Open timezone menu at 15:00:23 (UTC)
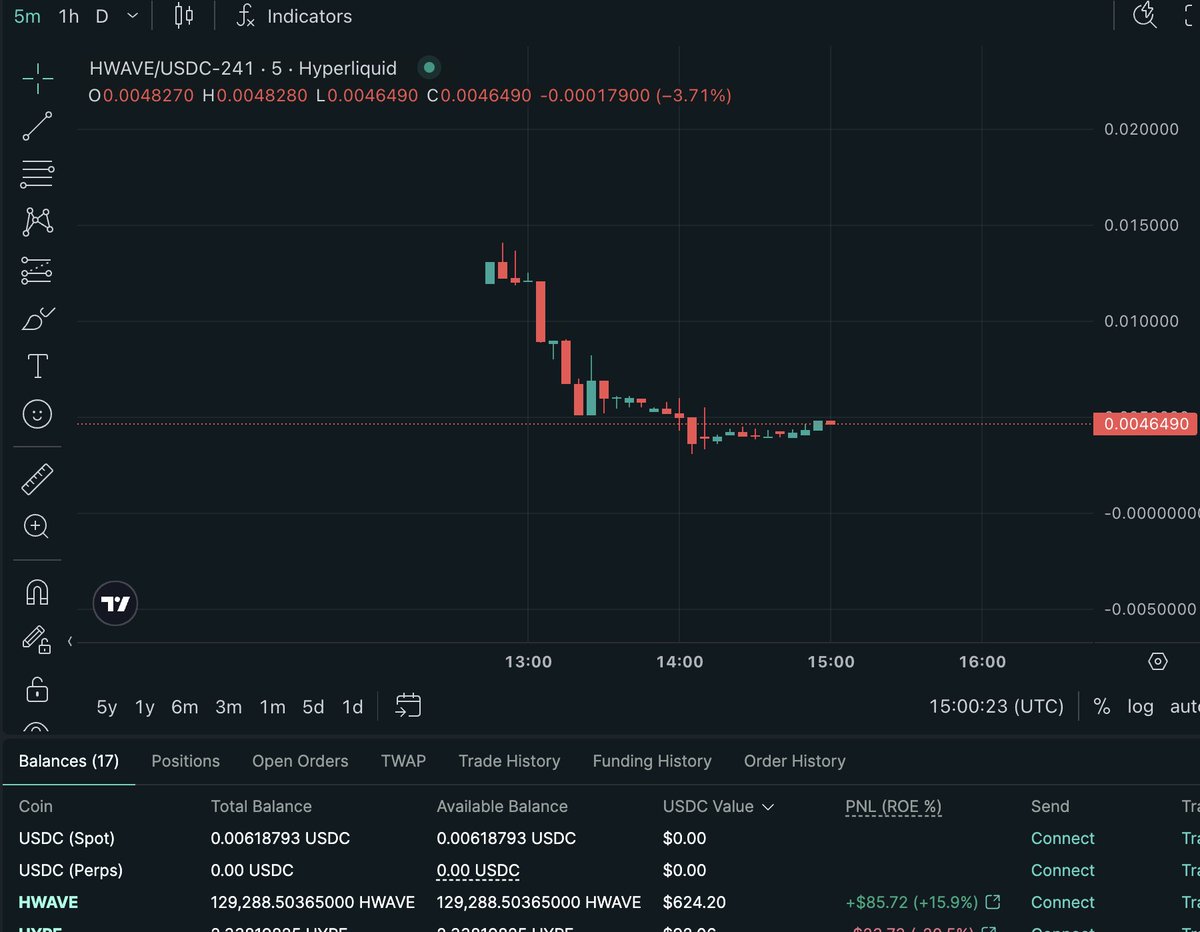1200x932 pixels. pyautogui.click(x=996, y=707)
